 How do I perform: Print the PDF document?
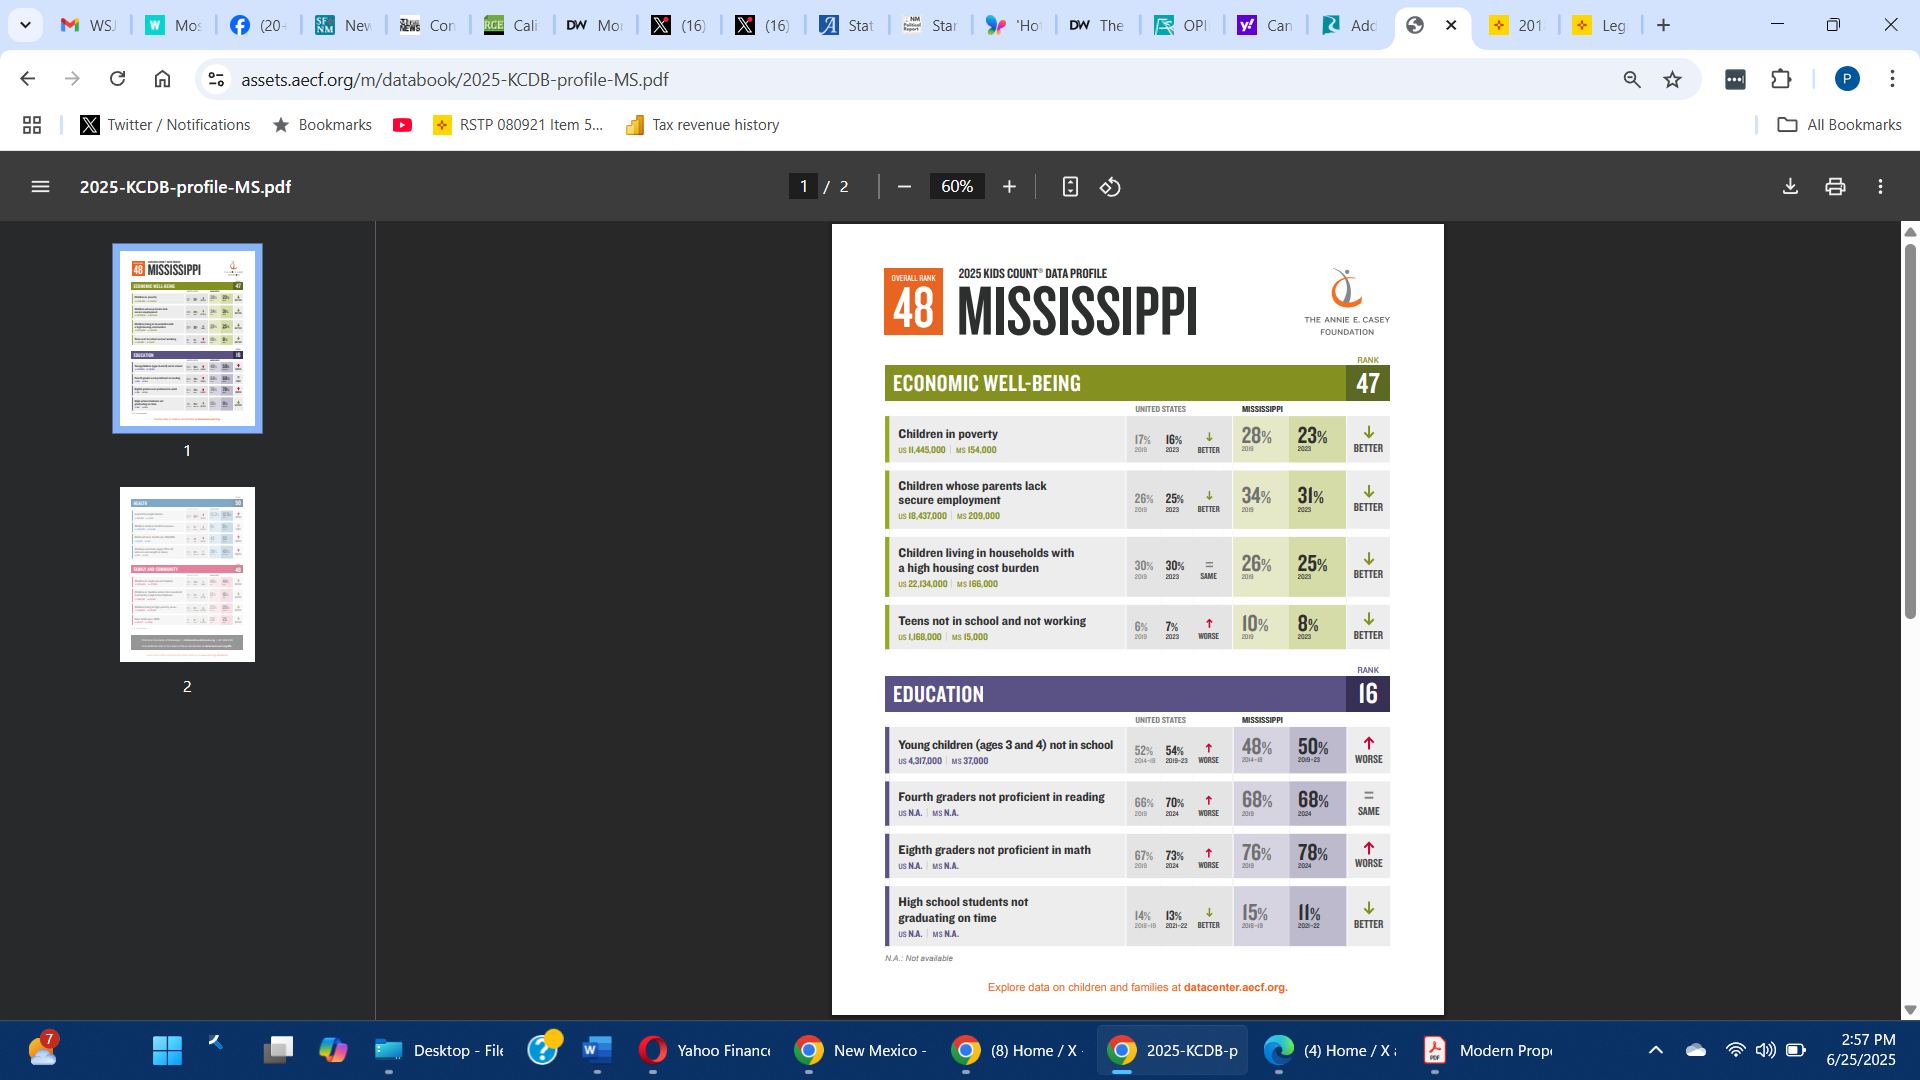pos(1835,187)
